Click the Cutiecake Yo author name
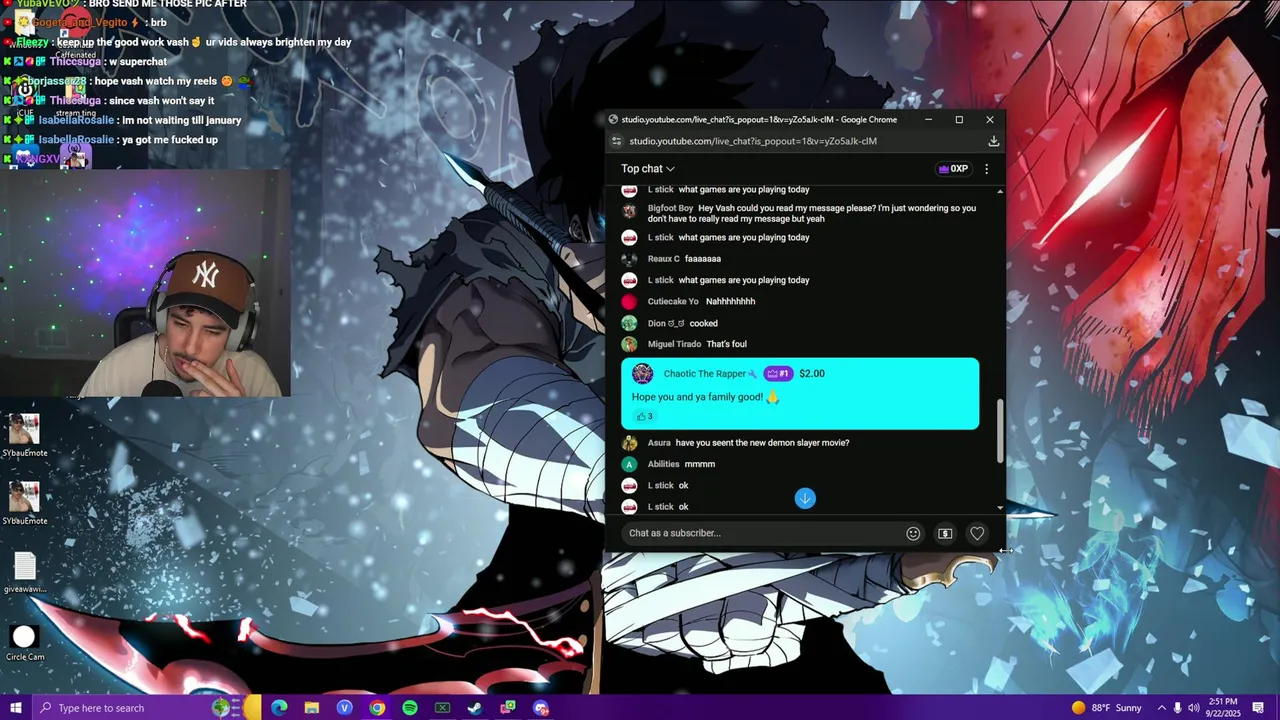 click(x=673, y=301)
